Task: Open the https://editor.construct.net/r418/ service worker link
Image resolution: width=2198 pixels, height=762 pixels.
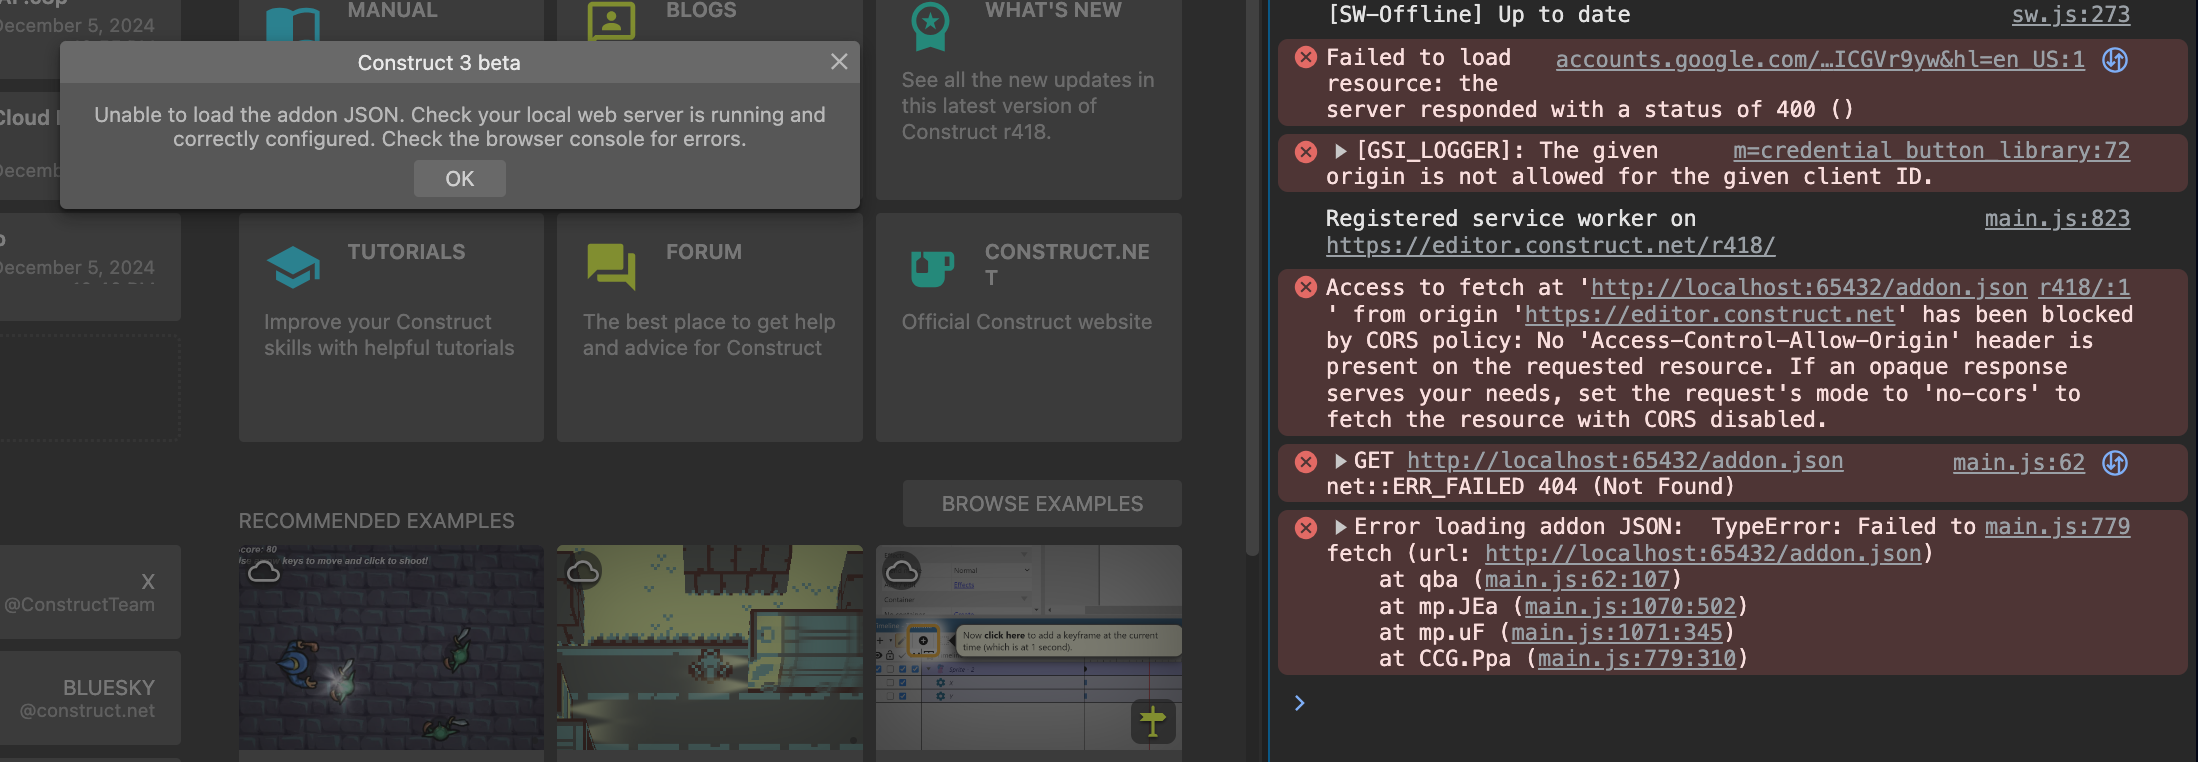Action: pyautogui.click(x=1551, y=245)
